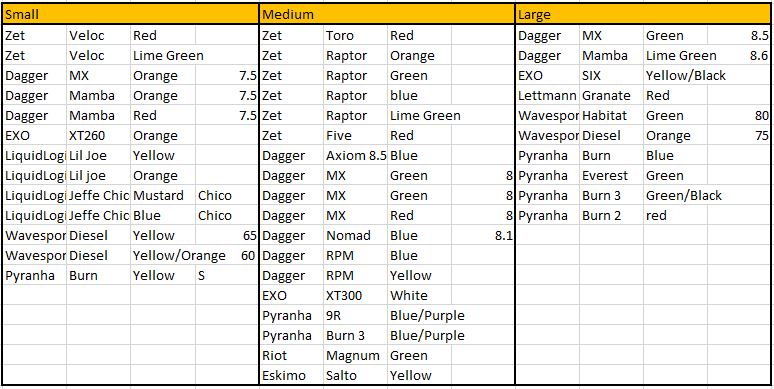Click the 9R model cell
Image resolution: width=774 pixels, height=389 pixels.
tap(355, 315)
